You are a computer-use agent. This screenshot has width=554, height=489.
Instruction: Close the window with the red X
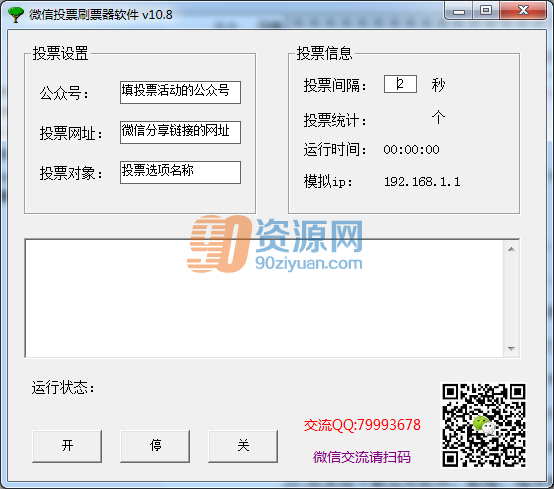click(x=523, y=11)
